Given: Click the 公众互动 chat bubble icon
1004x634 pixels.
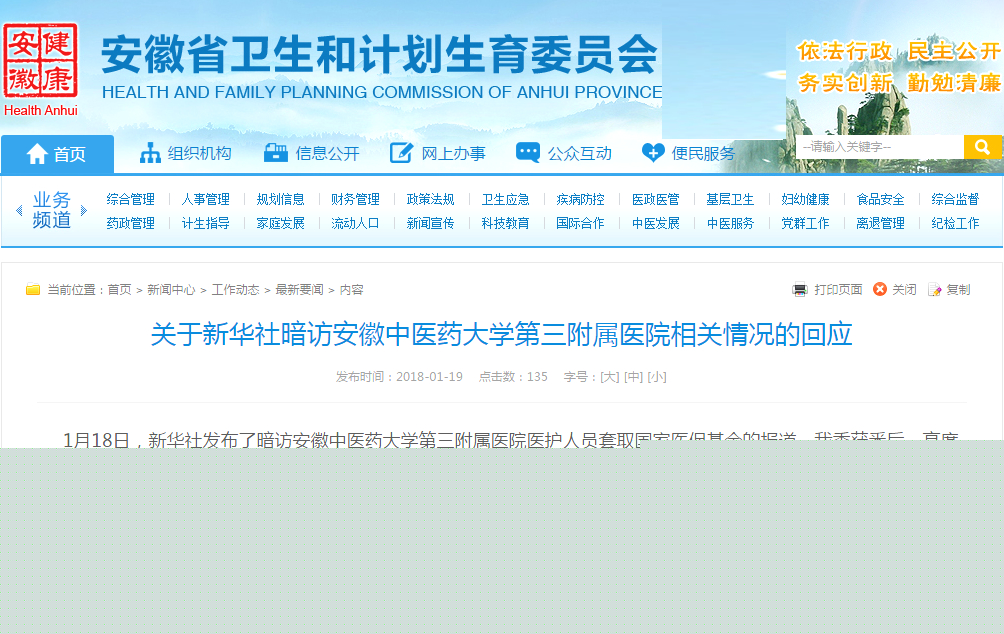Looking at the screenshot, I should pos(528,153).
